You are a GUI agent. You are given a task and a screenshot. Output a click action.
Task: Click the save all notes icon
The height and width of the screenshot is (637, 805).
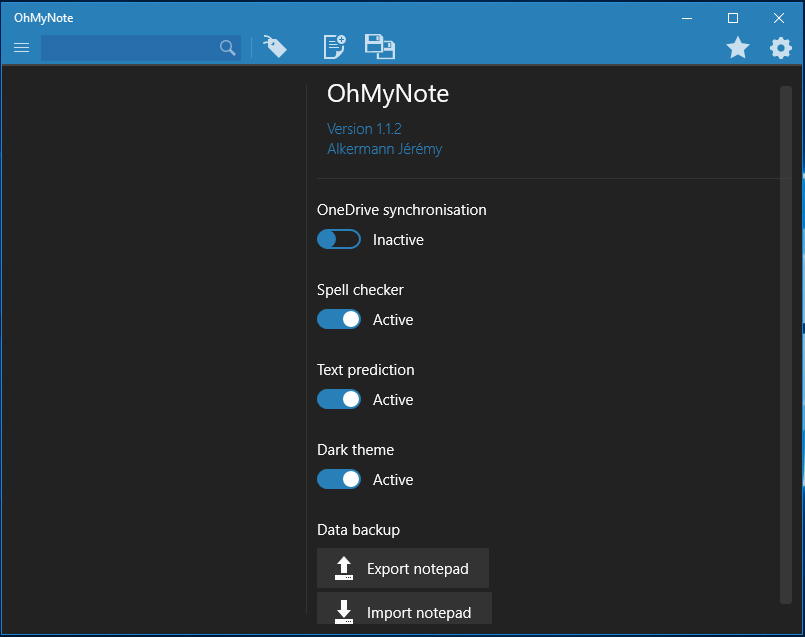tap(380, 47)
